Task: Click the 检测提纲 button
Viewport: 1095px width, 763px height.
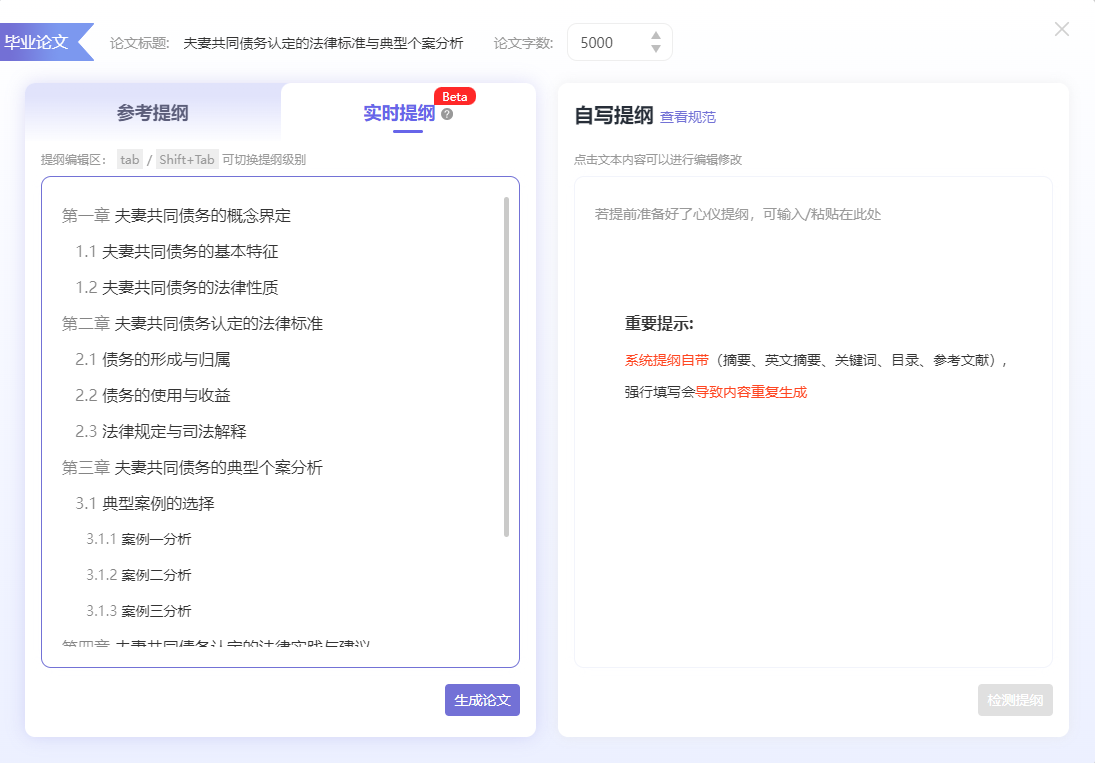Action: [1015, 699]
